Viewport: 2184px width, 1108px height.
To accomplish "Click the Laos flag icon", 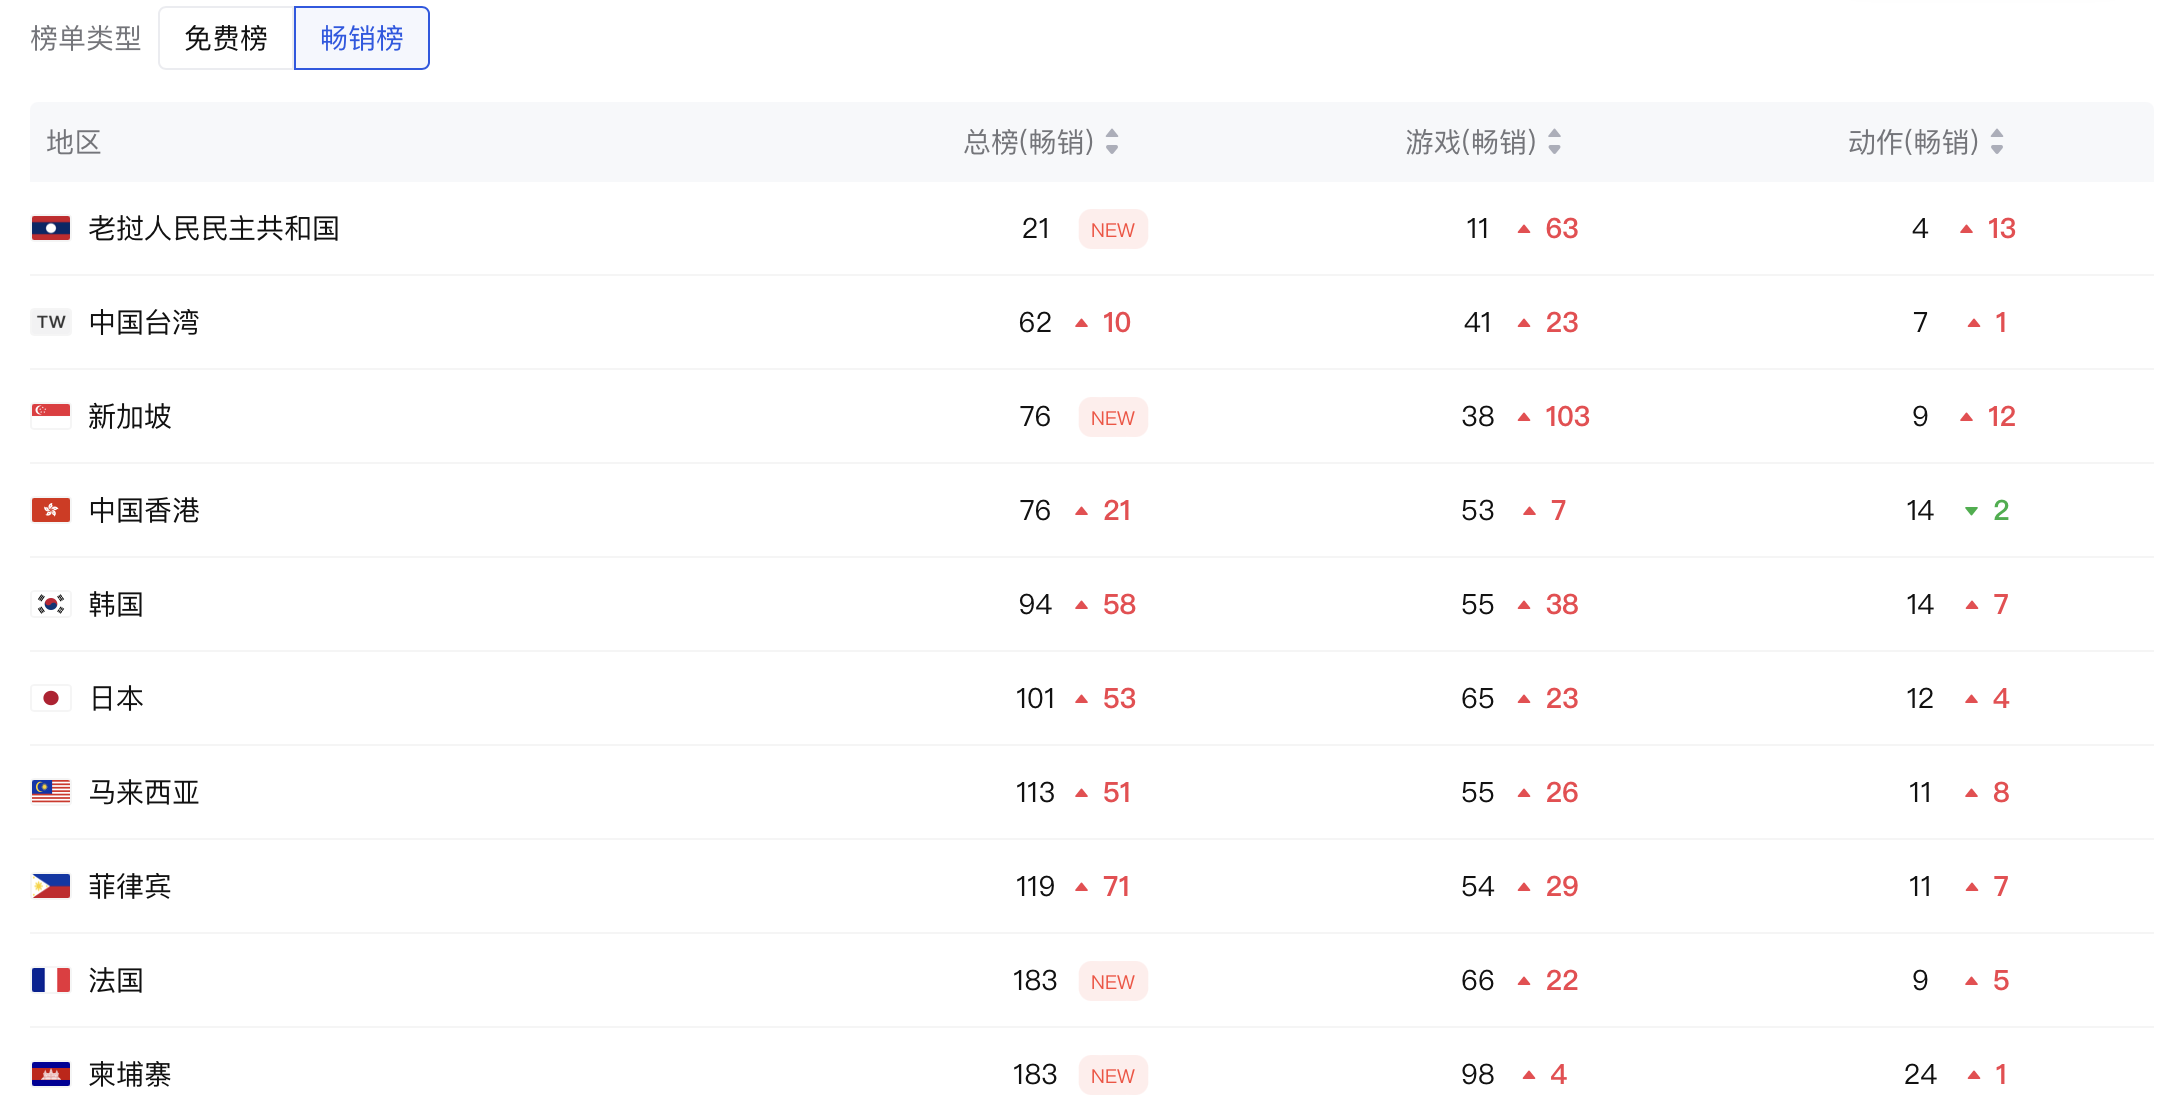I will click(51, 228).
